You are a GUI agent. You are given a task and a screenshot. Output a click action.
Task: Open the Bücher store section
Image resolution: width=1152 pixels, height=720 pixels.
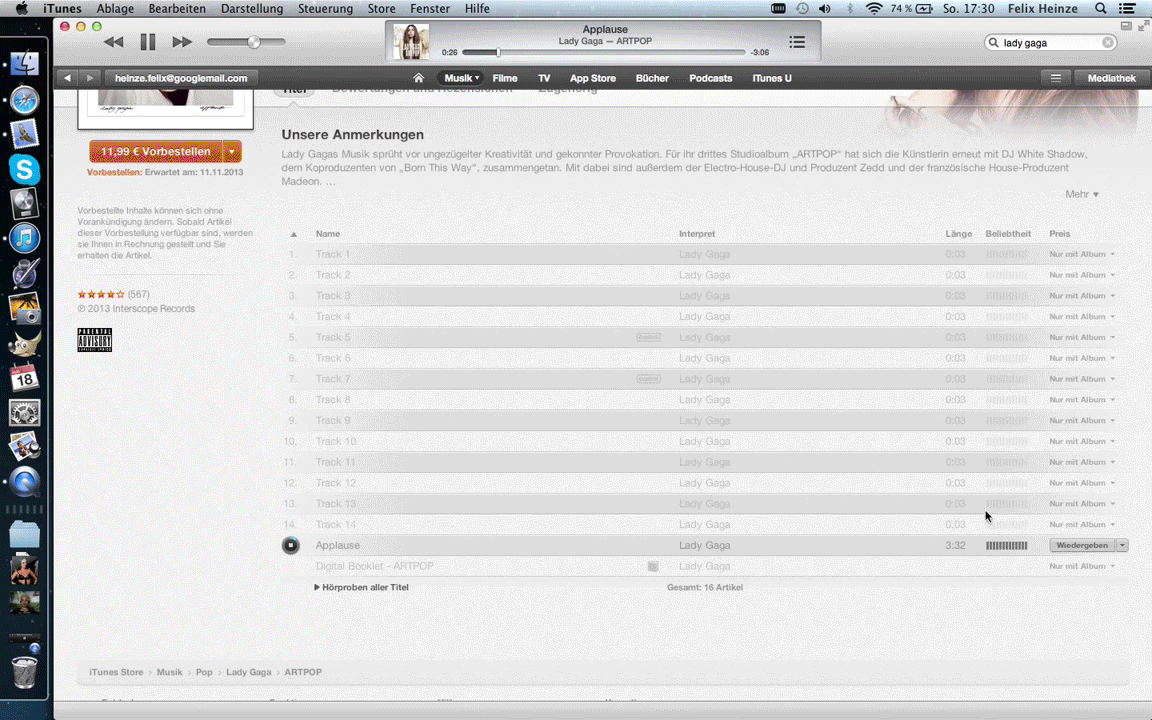(x=652, y=78)
